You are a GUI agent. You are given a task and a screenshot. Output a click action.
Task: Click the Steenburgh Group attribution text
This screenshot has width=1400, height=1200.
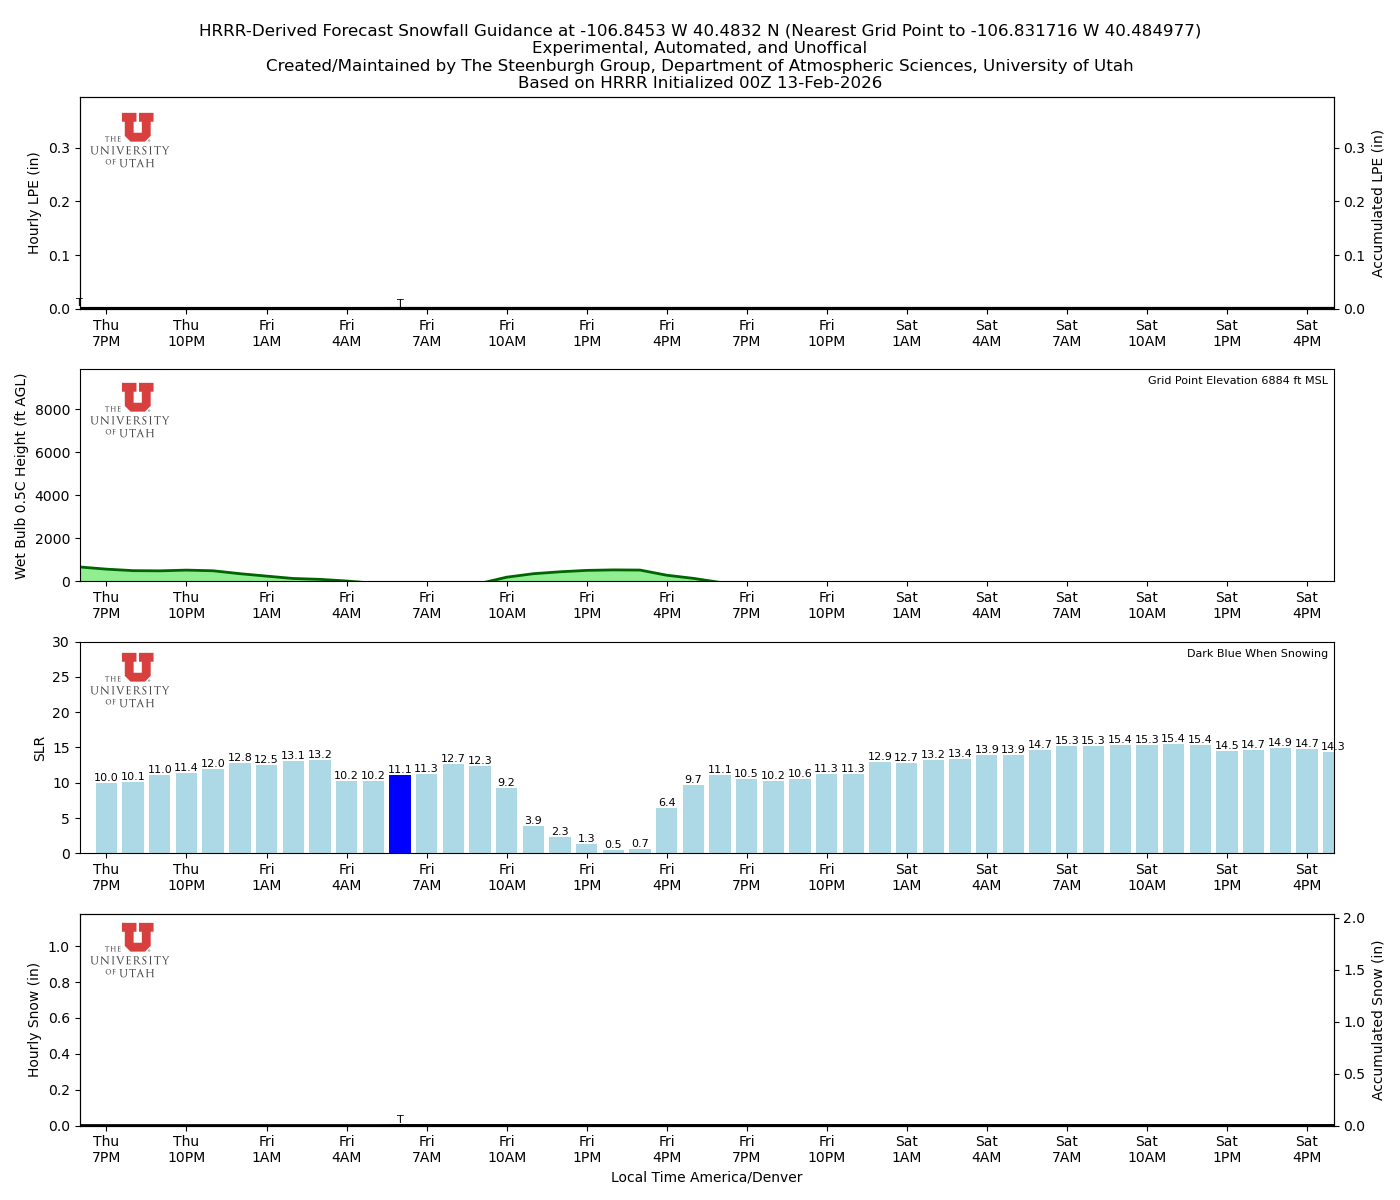click(700, 65)
